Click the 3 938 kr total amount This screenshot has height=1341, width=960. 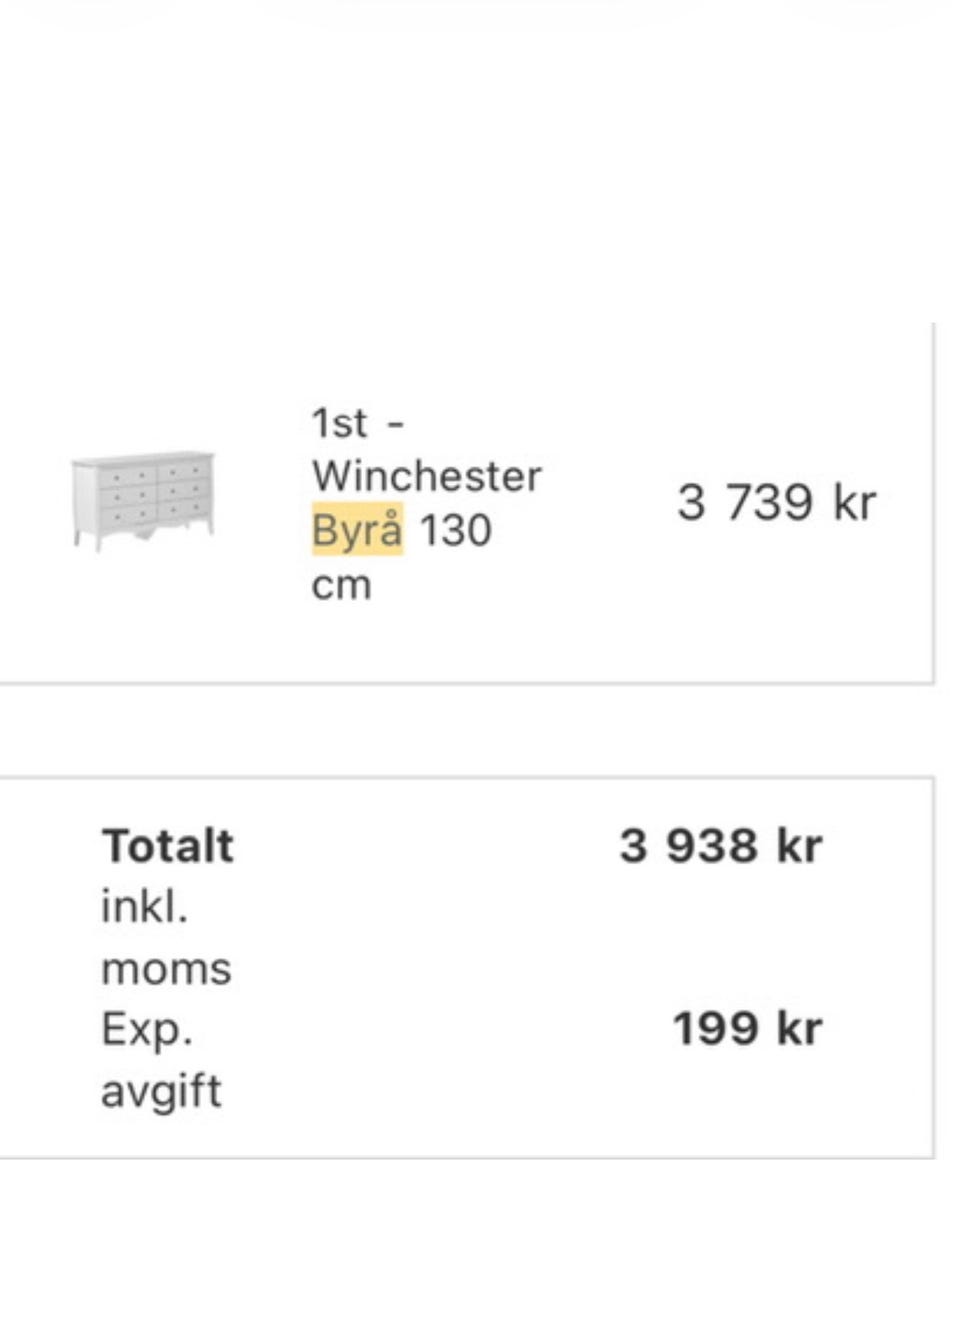click(720, 846)
